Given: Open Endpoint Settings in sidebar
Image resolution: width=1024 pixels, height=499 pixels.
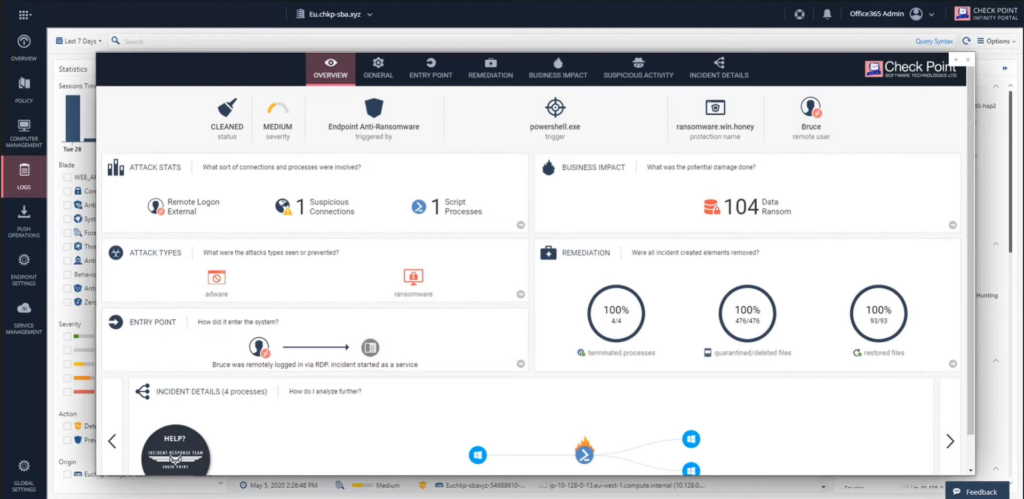Looking at the screenshot, I should click(x=24, y=269).
